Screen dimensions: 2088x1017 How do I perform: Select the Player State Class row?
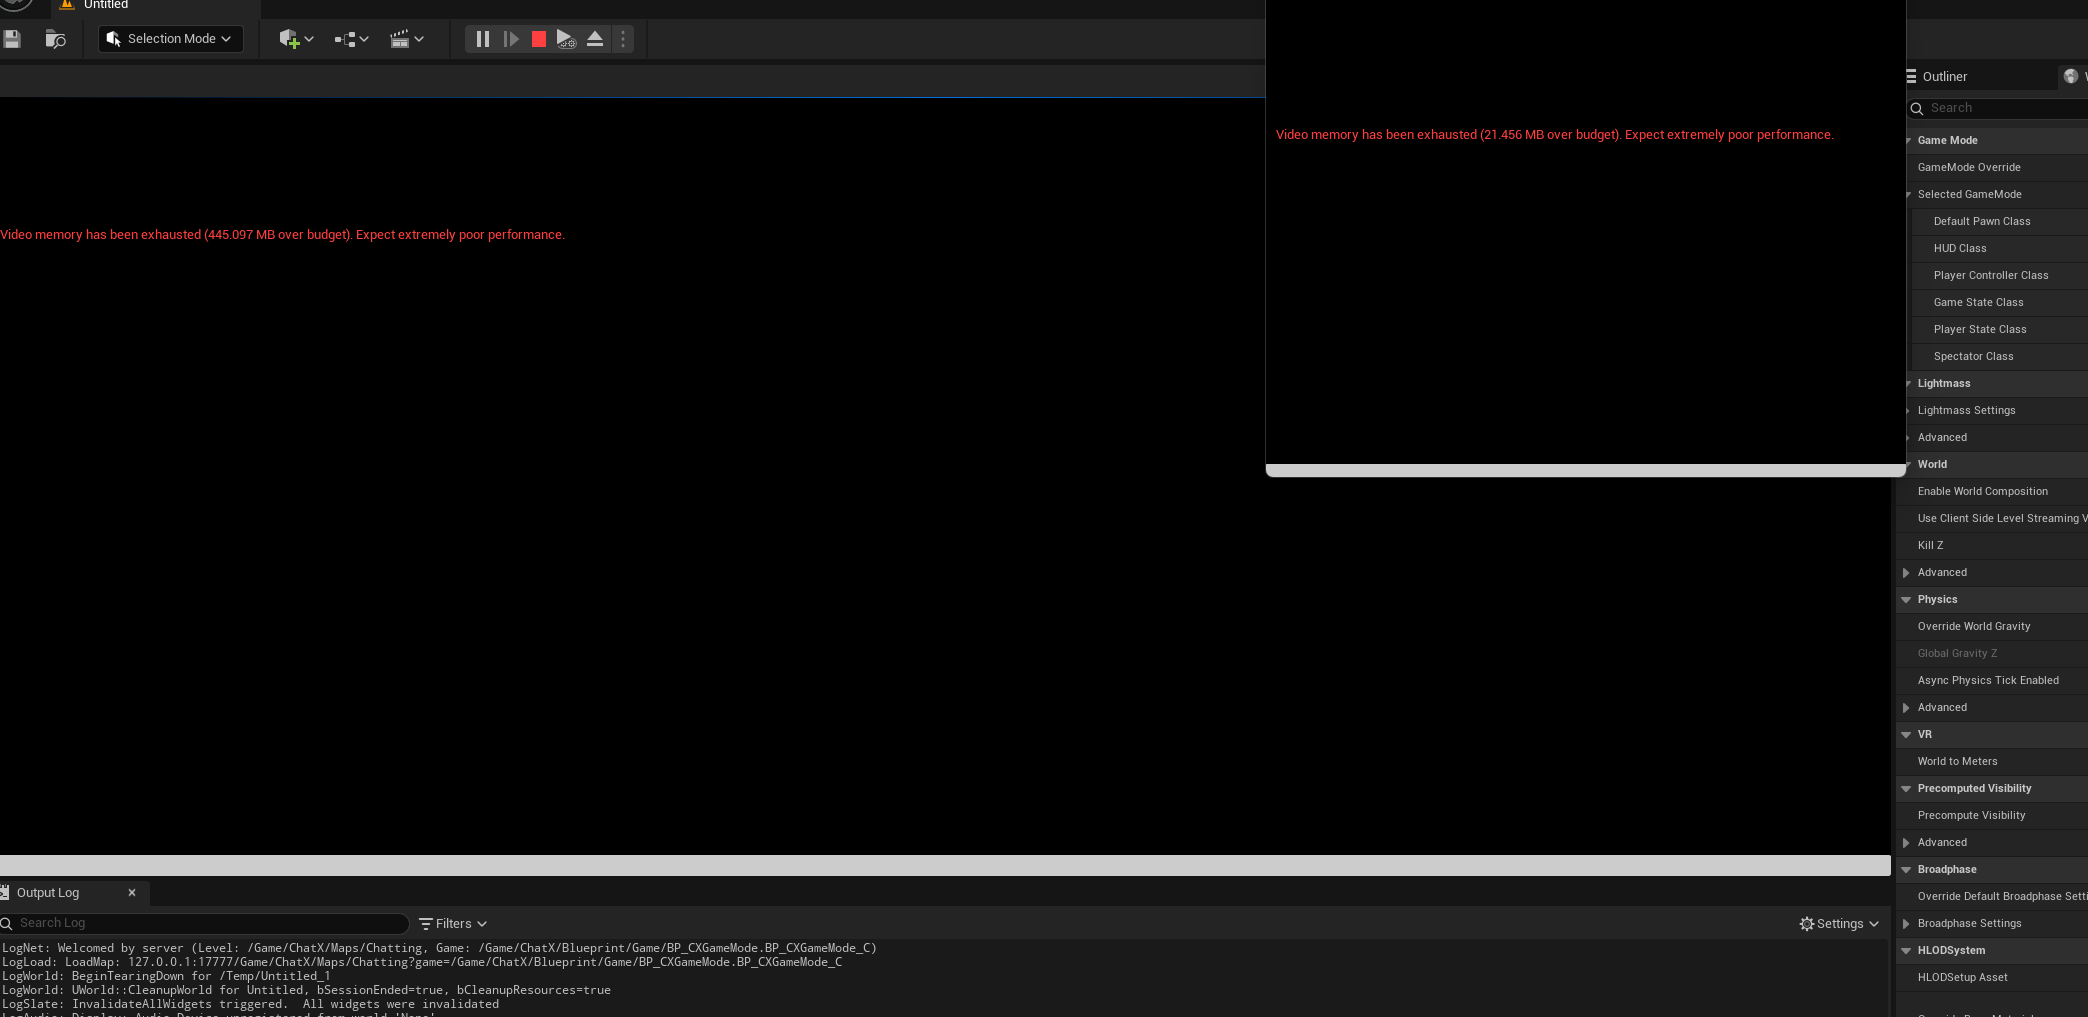(x=2000, y=329)
